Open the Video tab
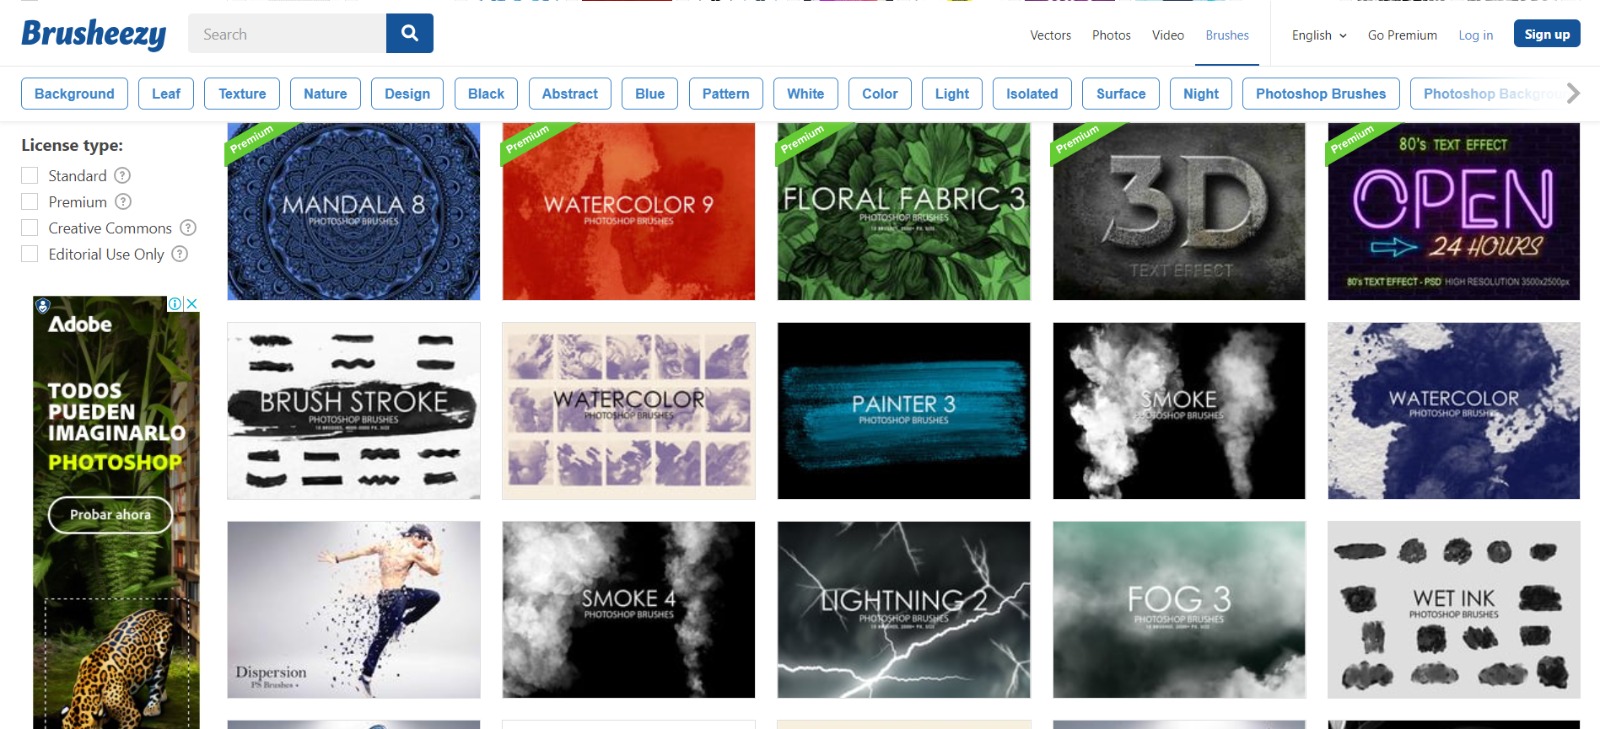Viewport: 1600px width, 729px height. 1167,35
